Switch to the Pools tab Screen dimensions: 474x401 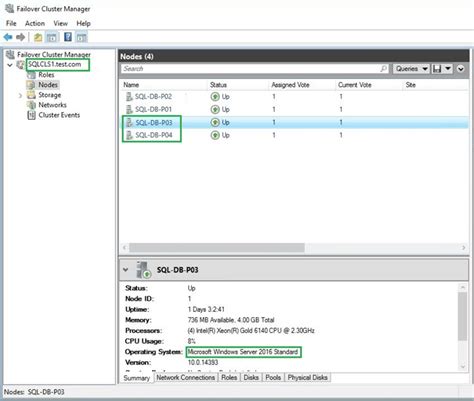[273, 377]
